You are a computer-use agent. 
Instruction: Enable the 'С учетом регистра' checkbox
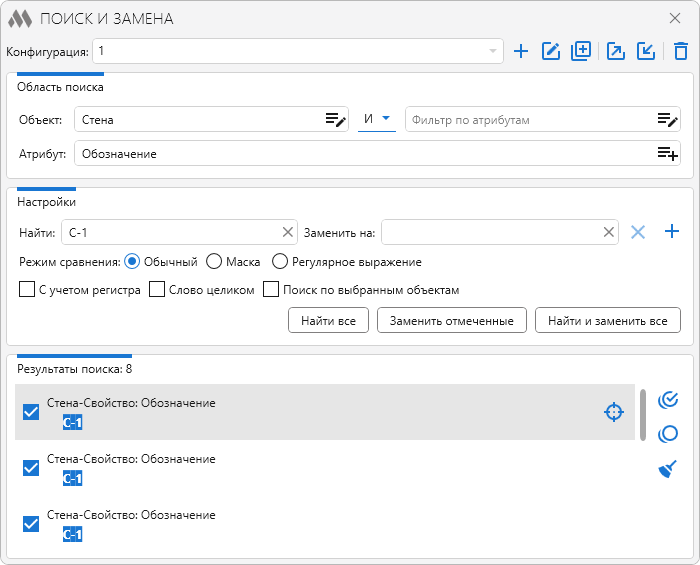tap(27, 290)
